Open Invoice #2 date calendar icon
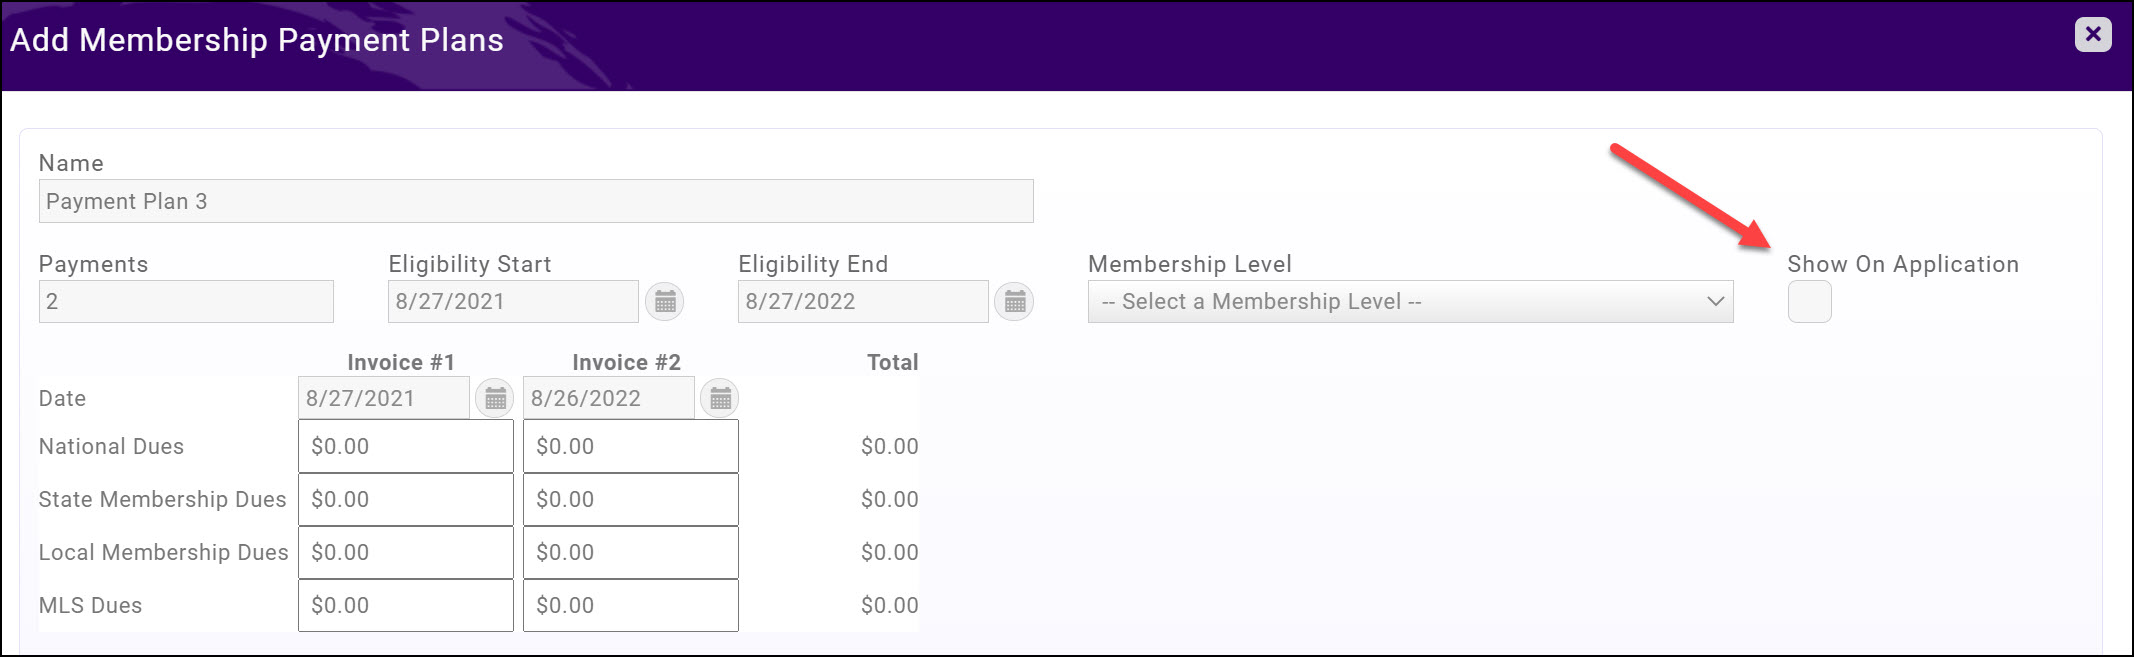 click(720, 398)
